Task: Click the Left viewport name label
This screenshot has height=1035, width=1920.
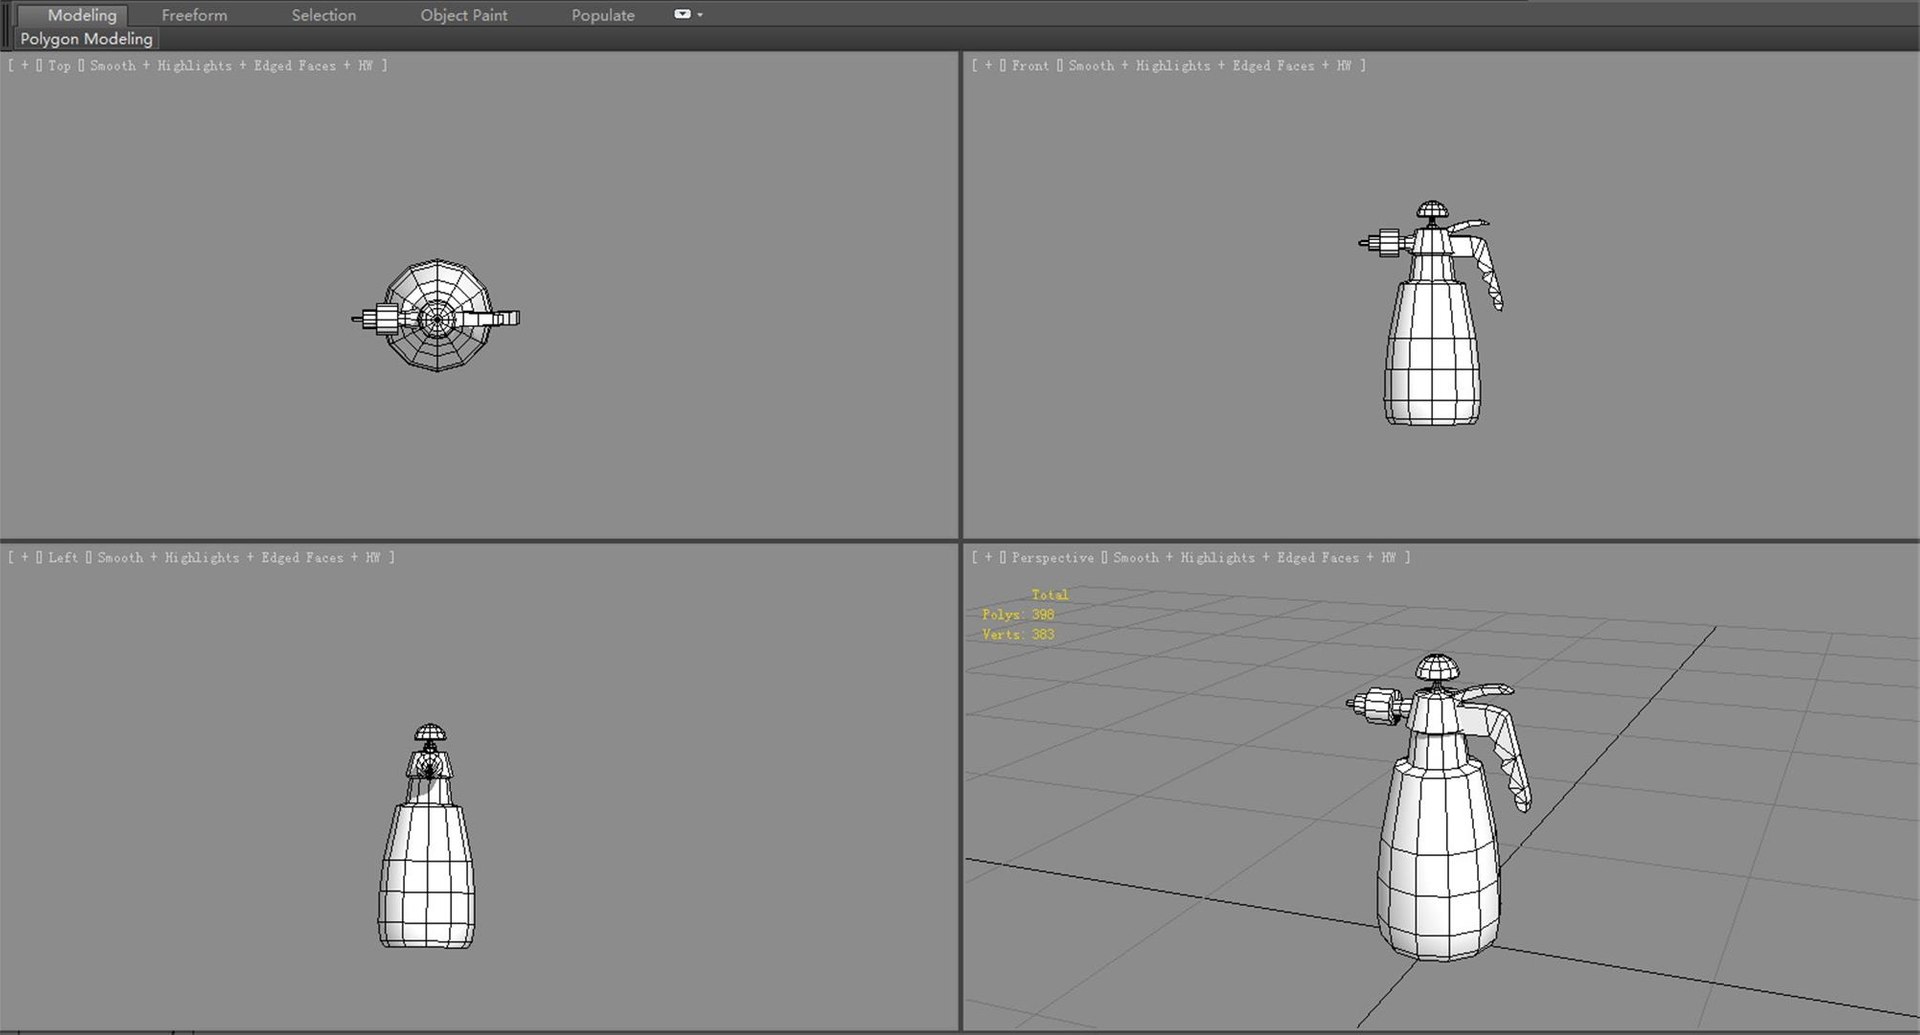Action: coord(63,557)
